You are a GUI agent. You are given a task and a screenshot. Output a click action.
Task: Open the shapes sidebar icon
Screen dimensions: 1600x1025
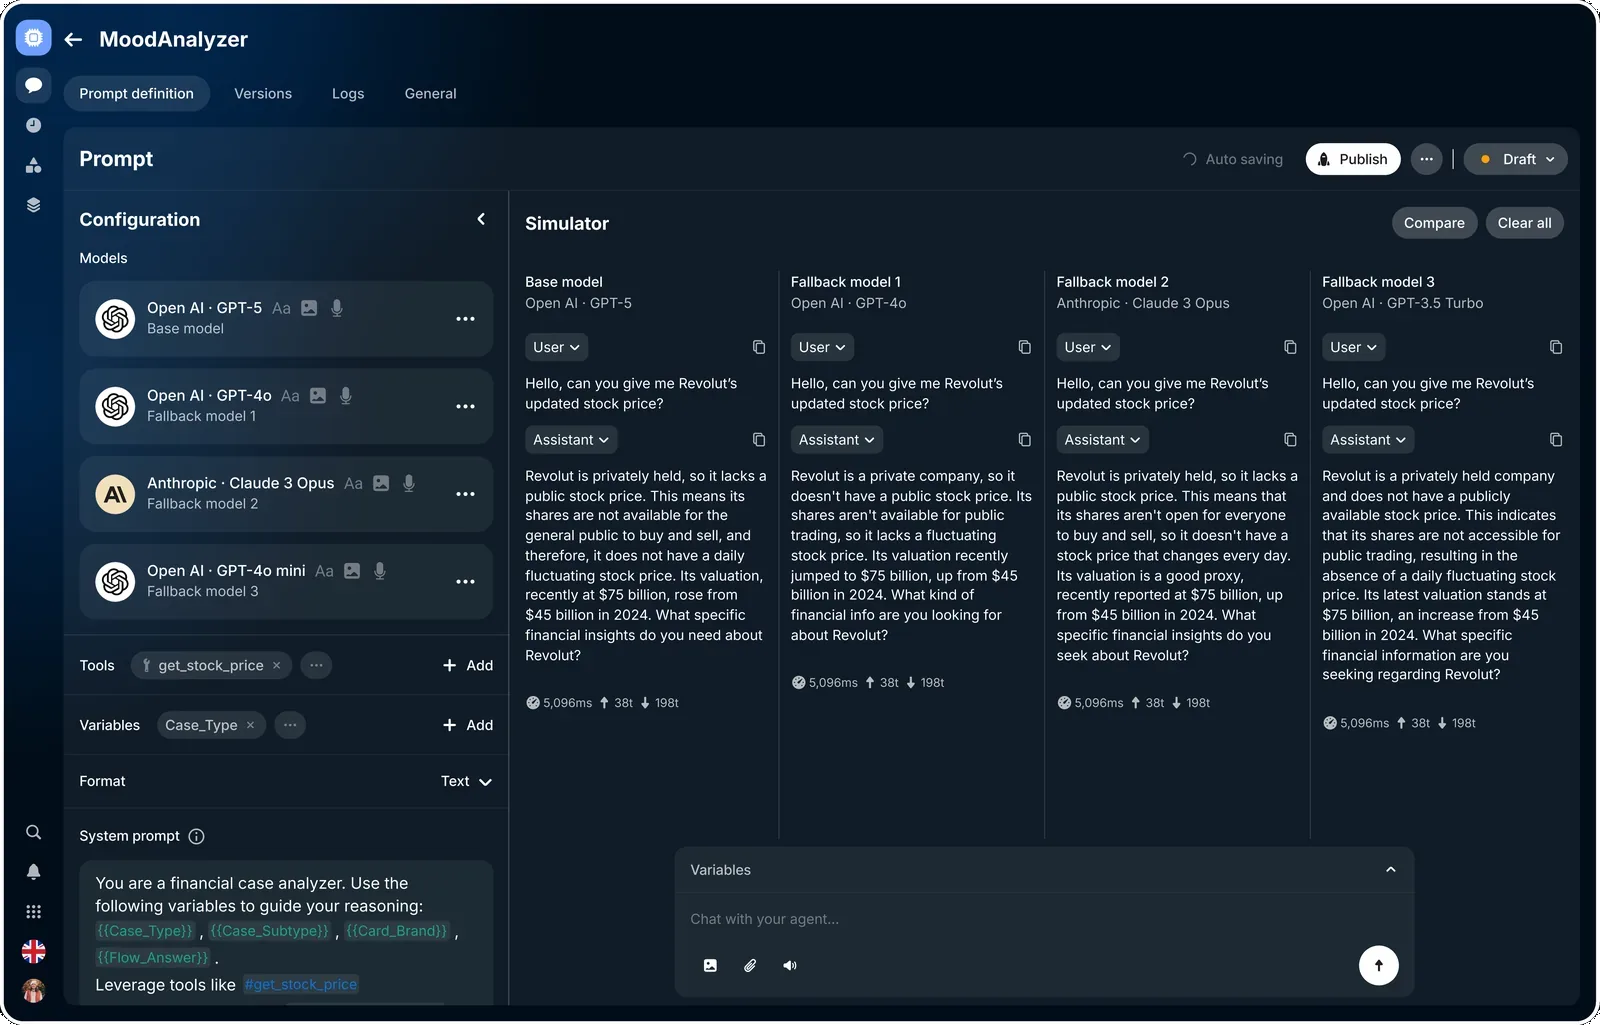33,165
